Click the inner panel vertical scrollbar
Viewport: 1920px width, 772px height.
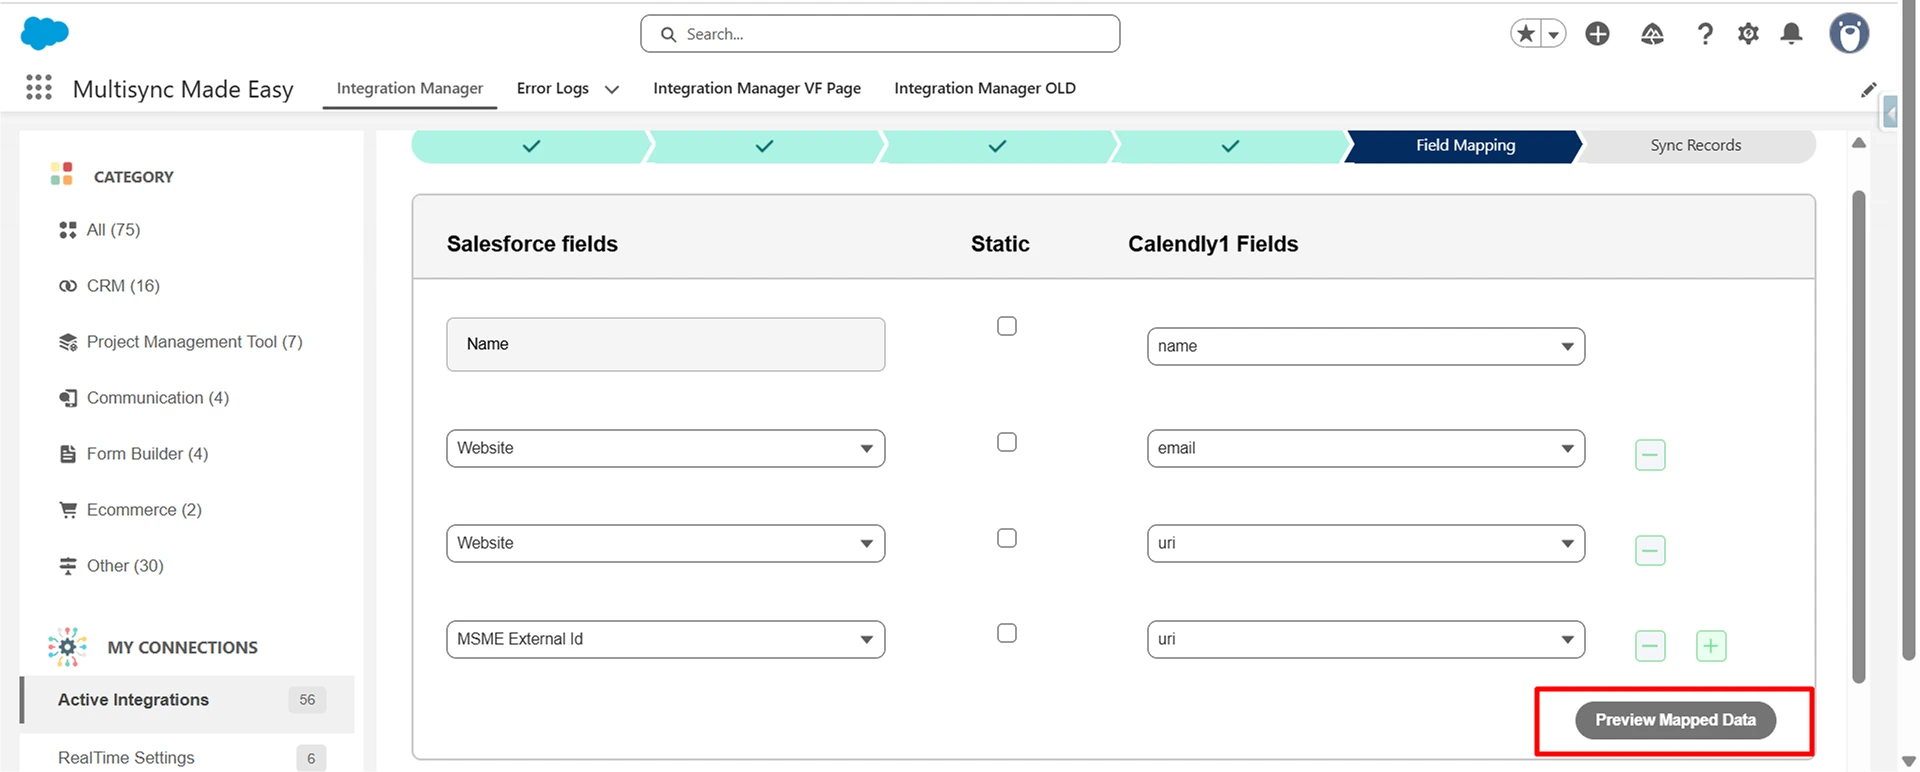[x=1859, y=437]
